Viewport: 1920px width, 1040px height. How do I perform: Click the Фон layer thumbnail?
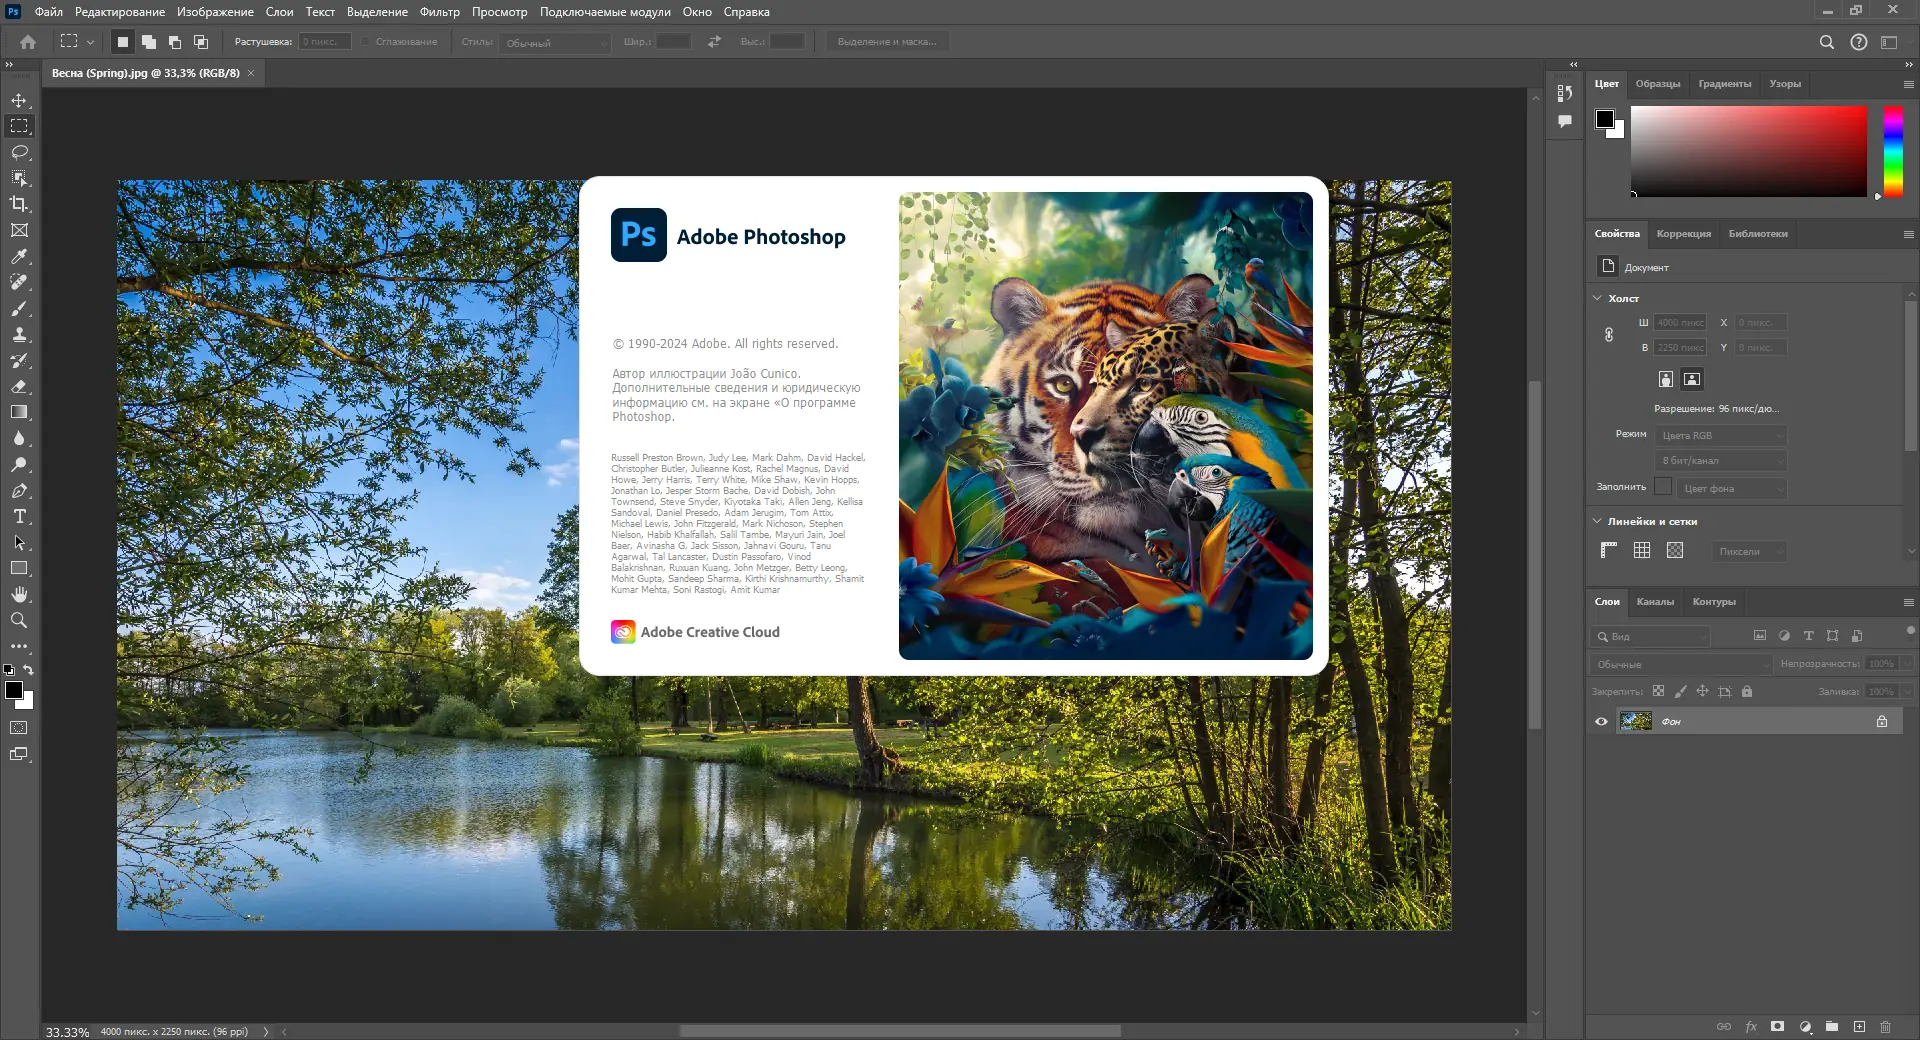pos(1636,721)
